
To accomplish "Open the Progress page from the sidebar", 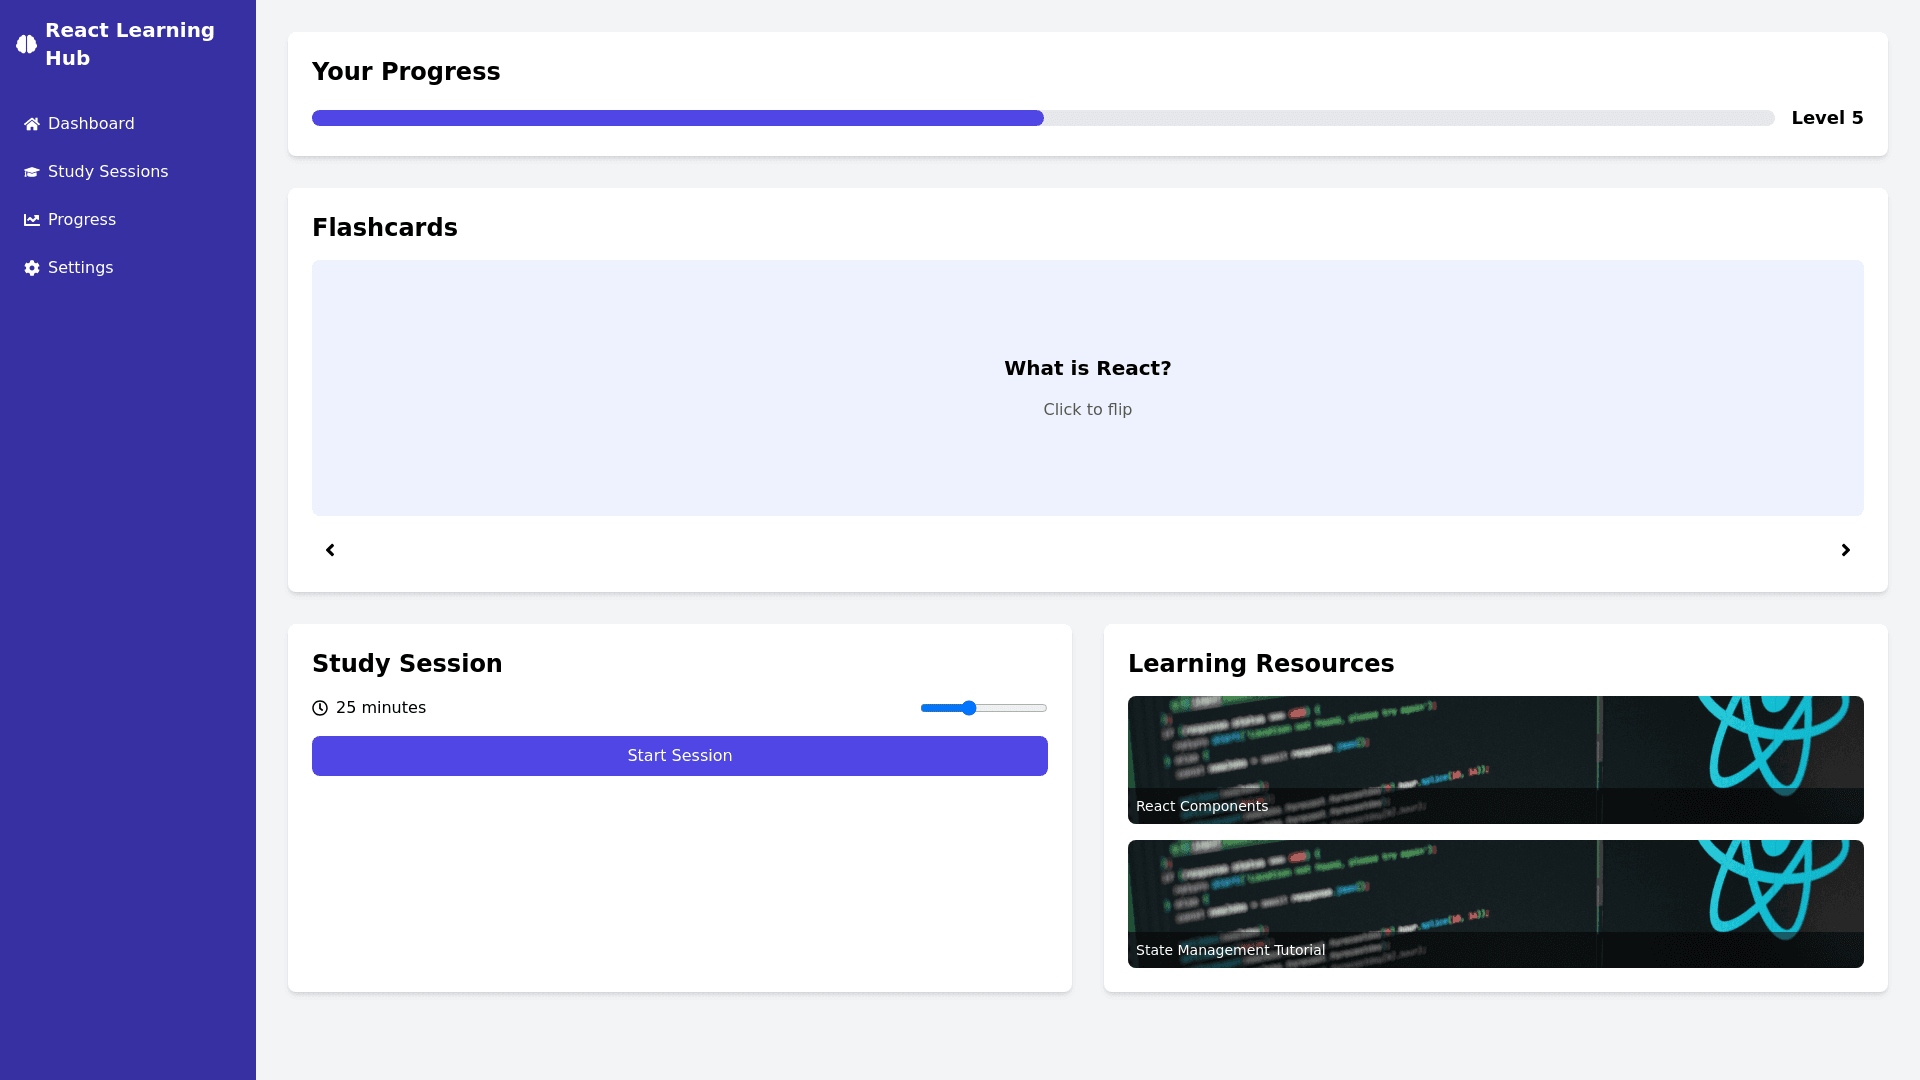I will point(82,220).
